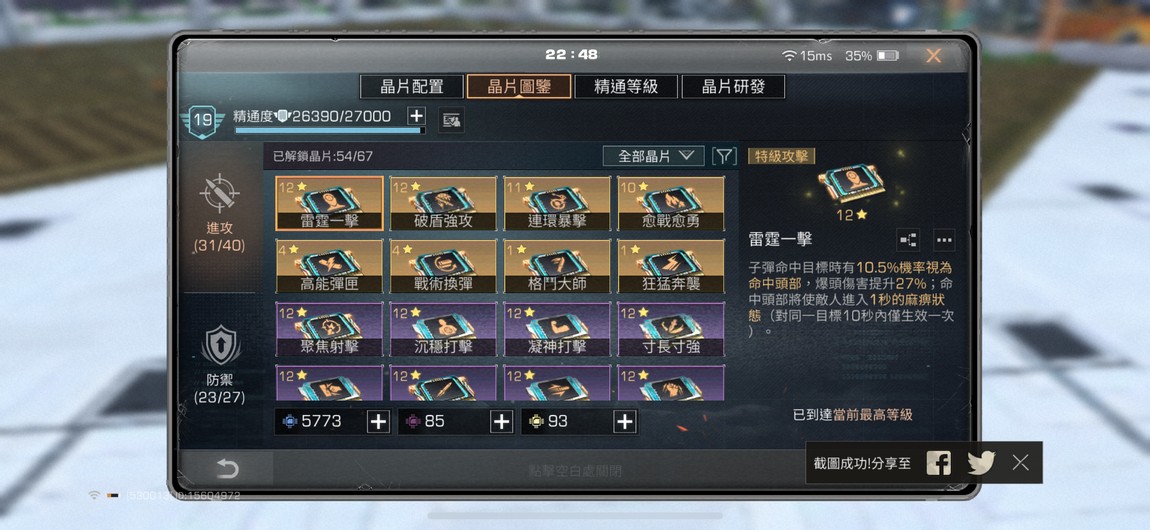Switch to the 精通等級 tab
This screenshot has height=530, width=1150.
pyautogui.click(x=626, y=87)
